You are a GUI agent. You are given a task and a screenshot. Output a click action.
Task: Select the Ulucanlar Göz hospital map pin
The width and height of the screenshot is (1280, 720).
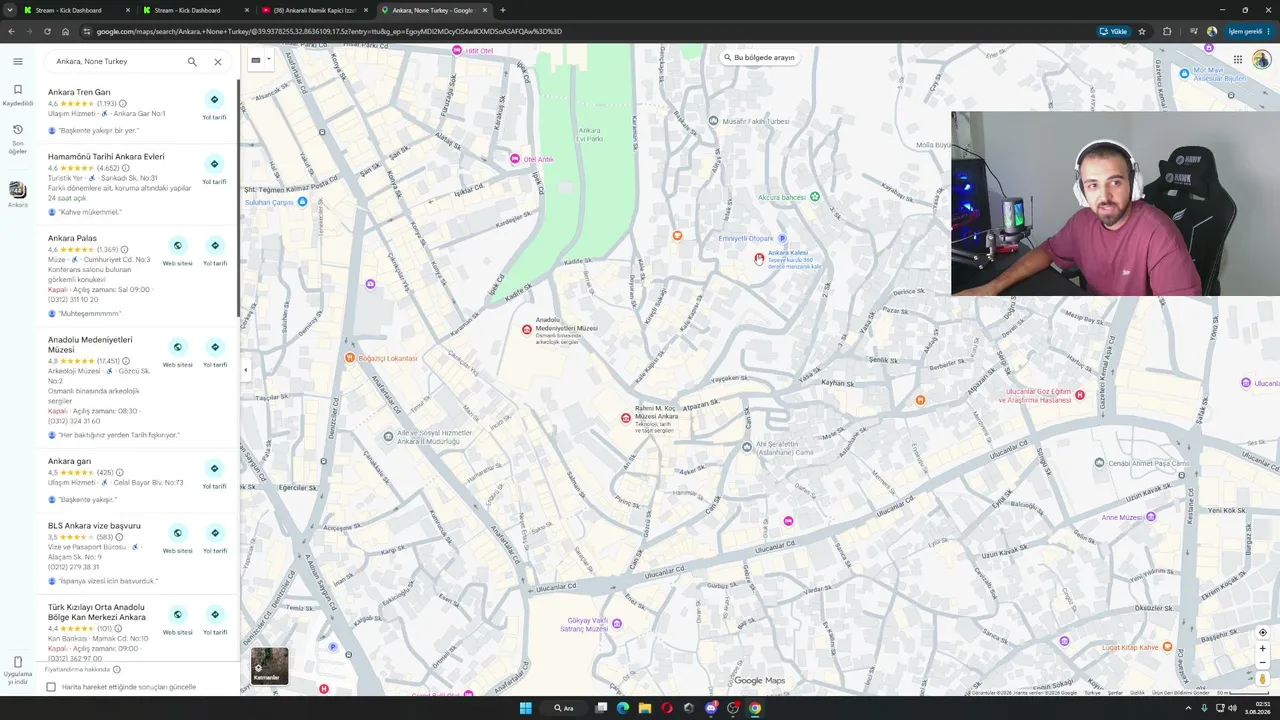[x=1079, y=395]
